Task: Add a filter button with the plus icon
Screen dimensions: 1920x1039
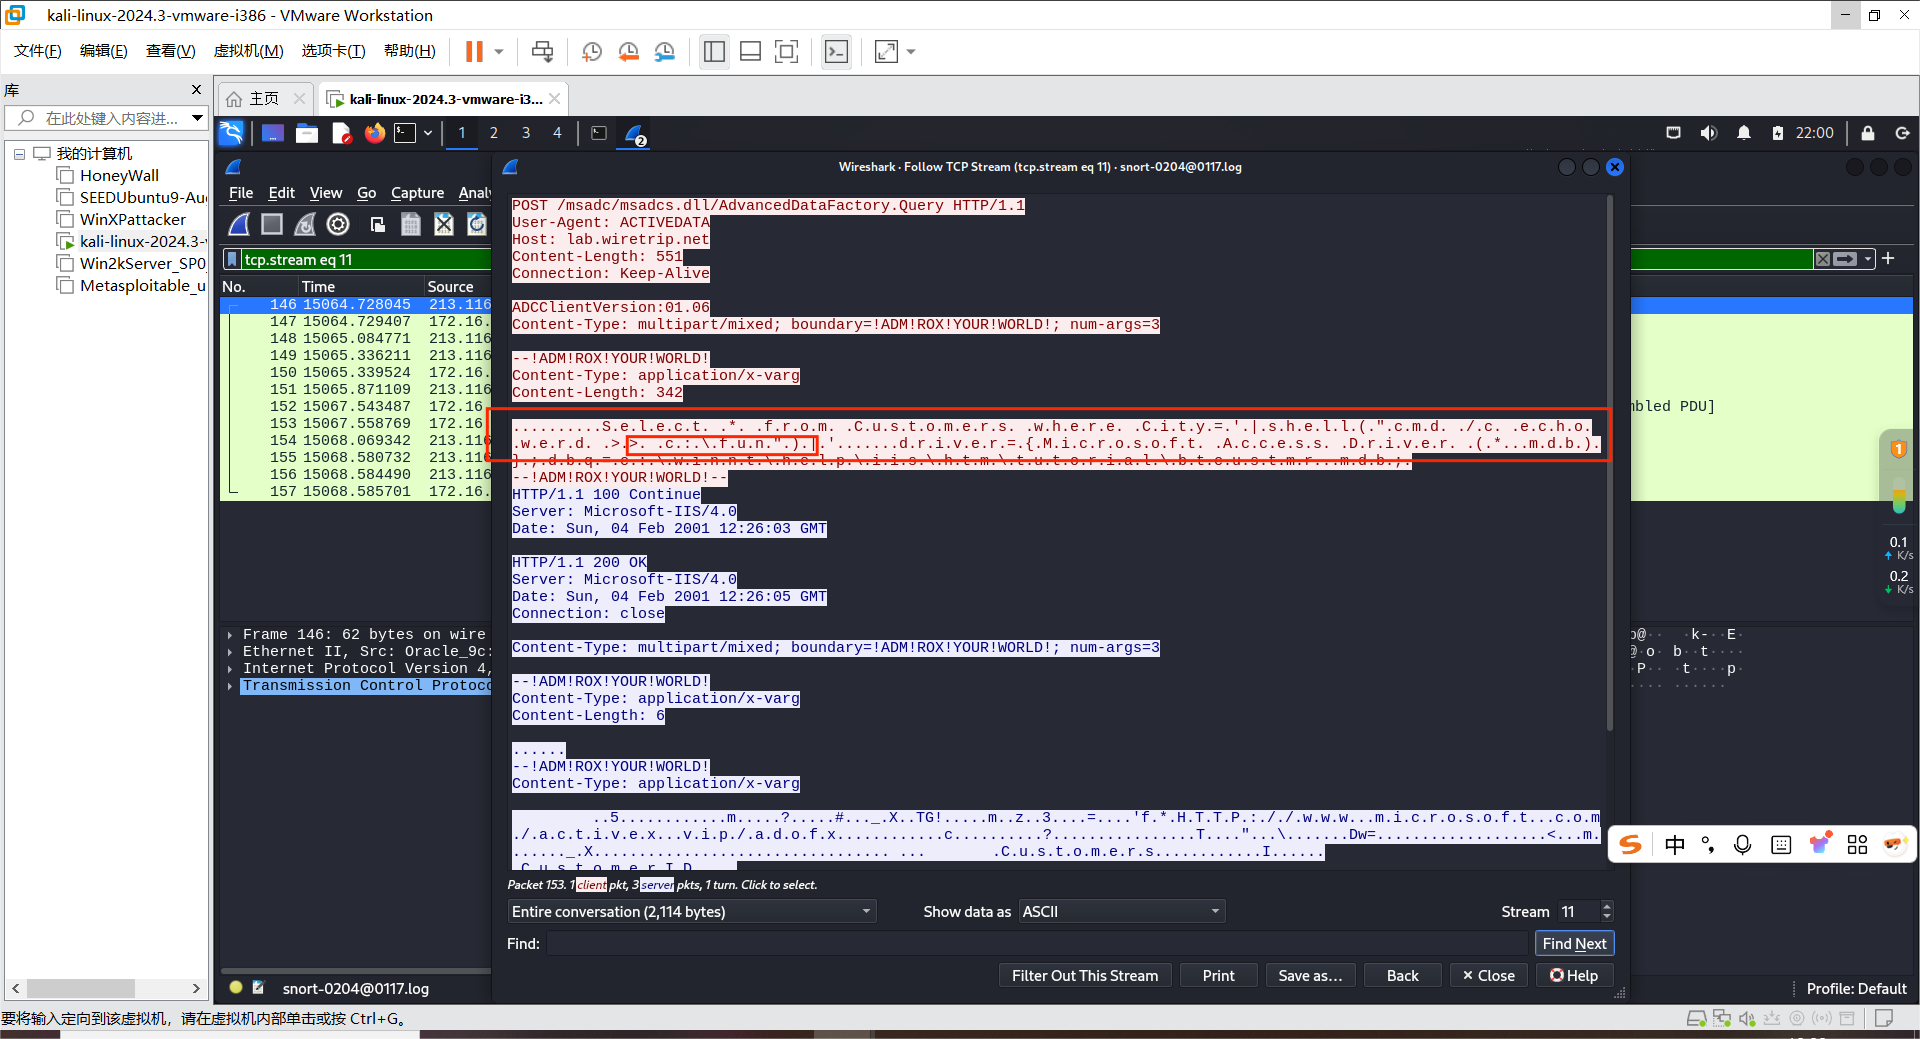Action: [1888, 259]
